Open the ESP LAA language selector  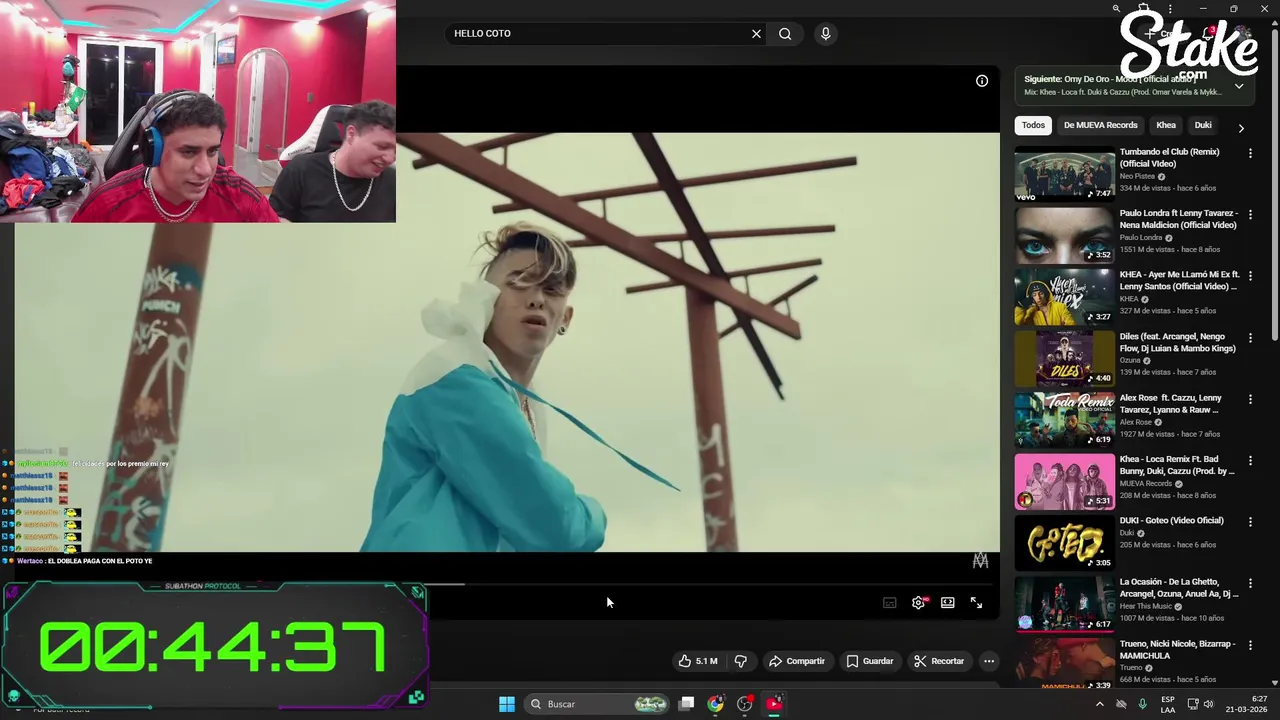click(1168, 704)
